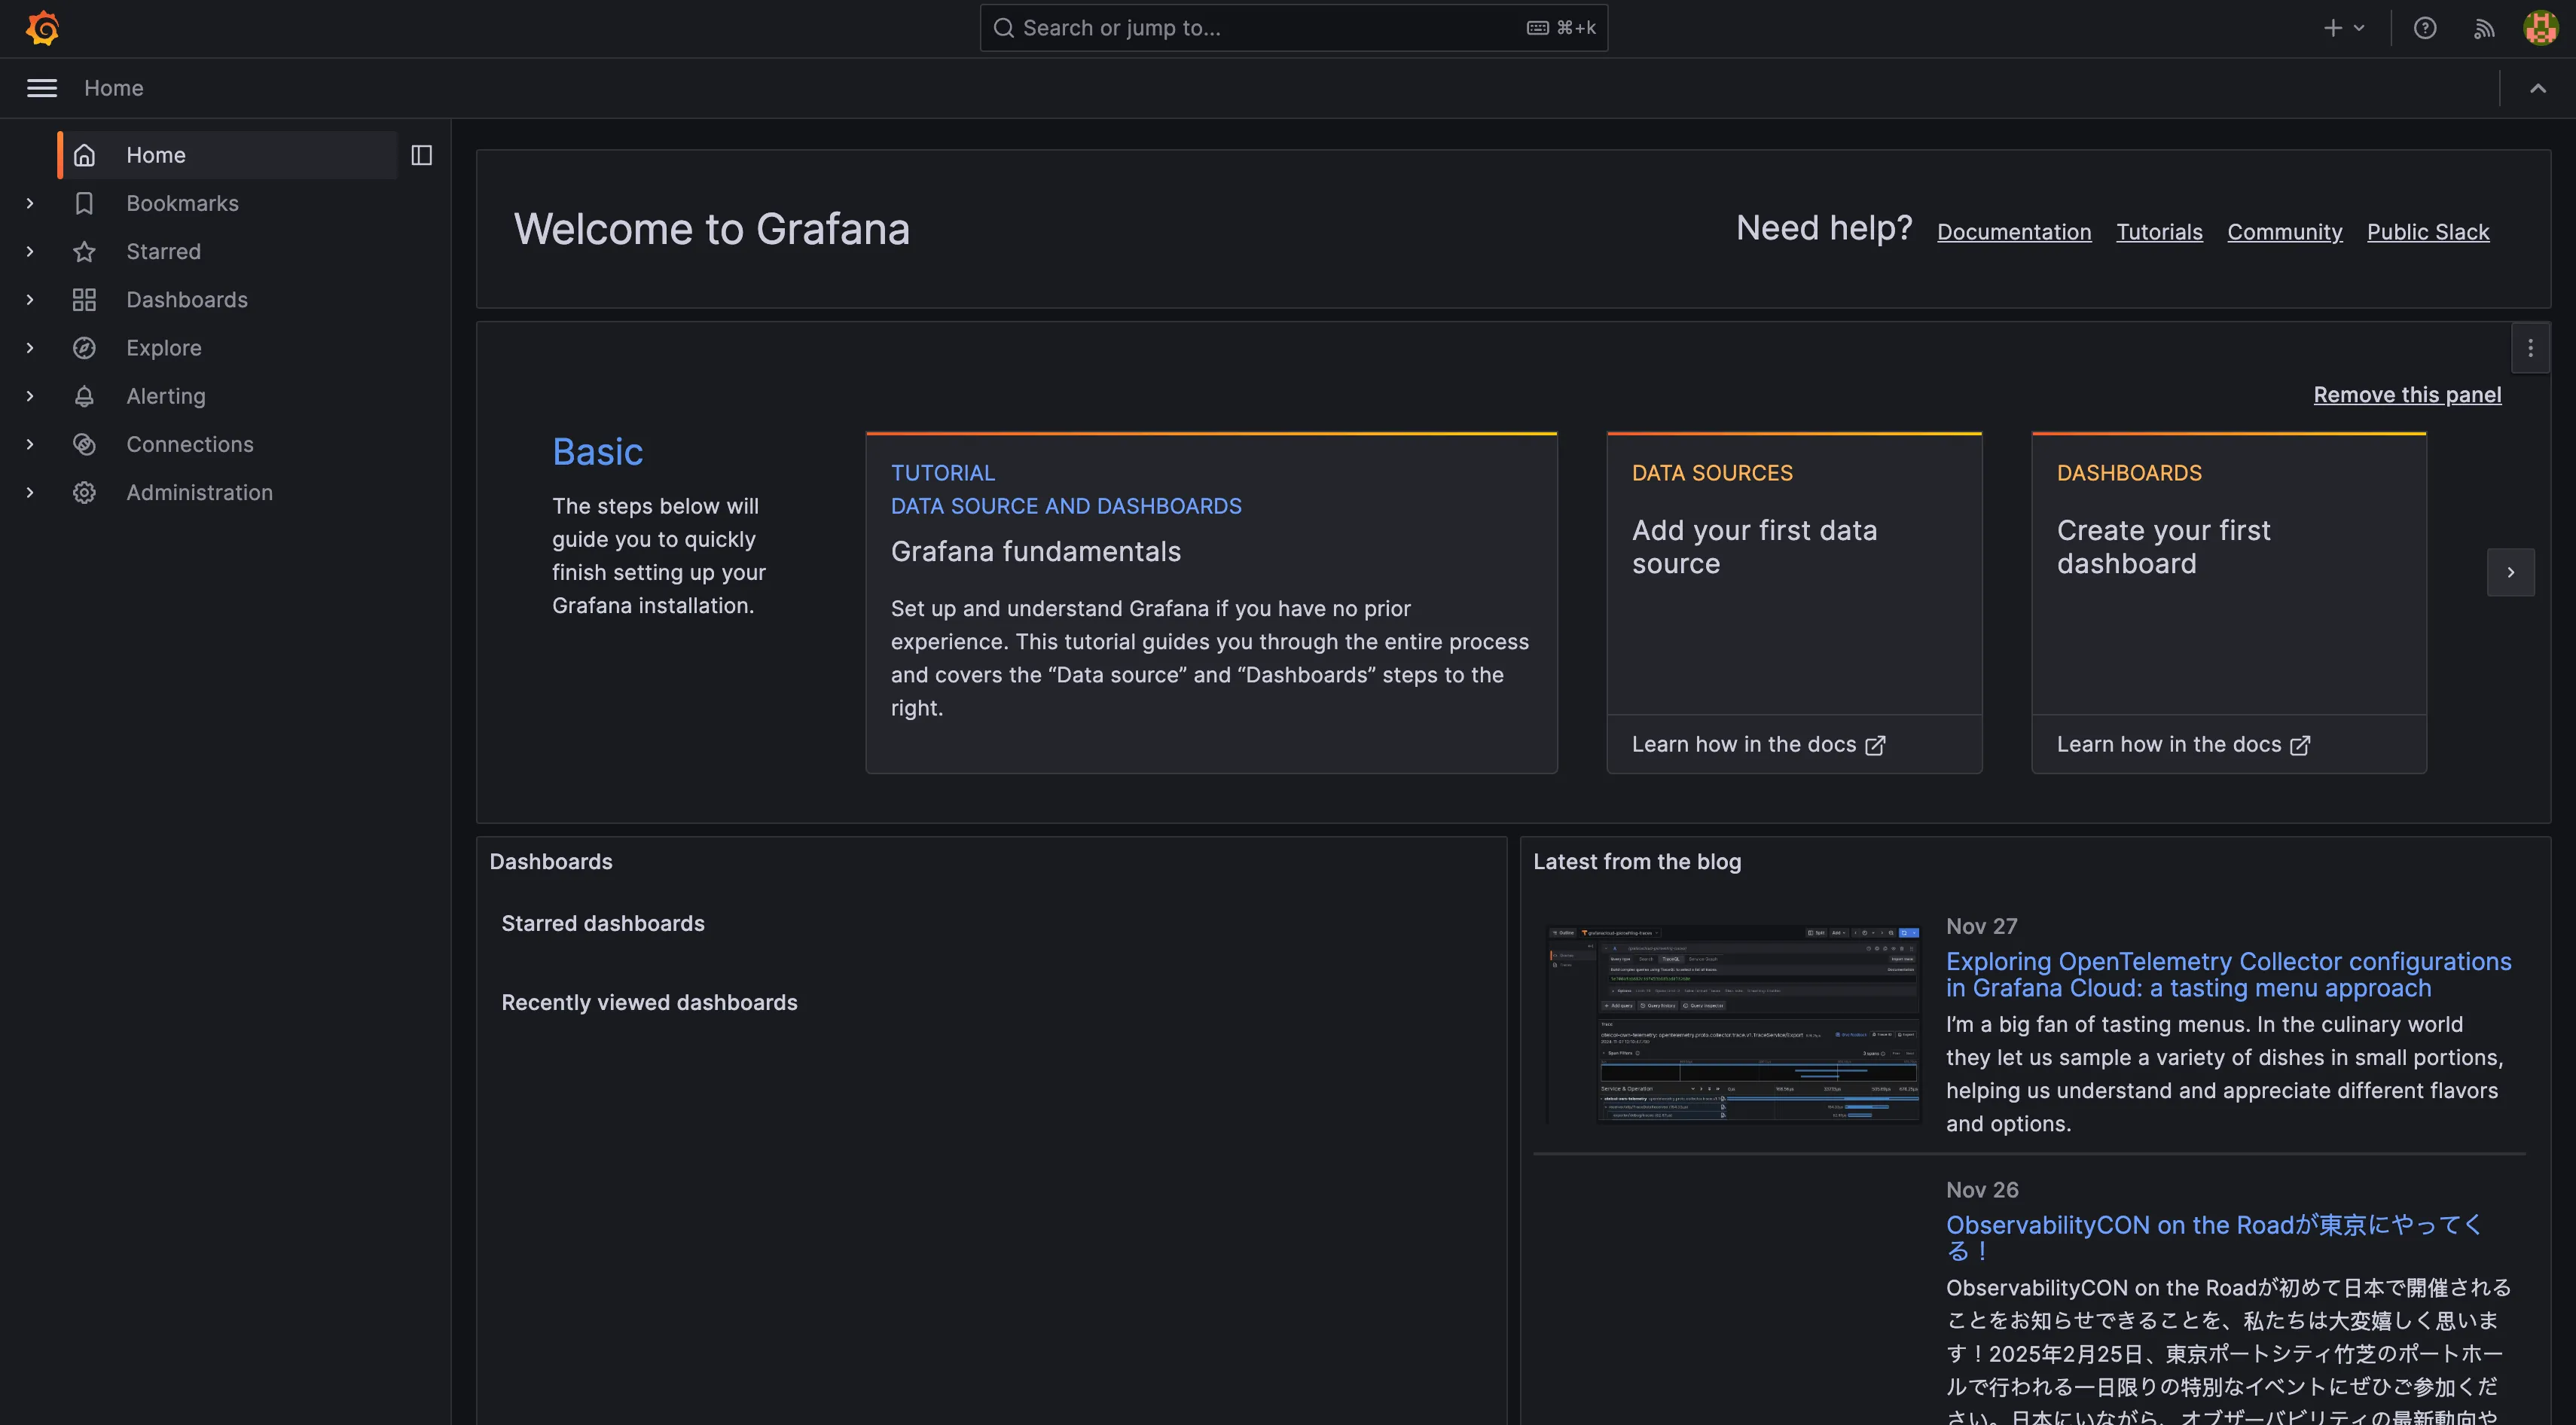Undock the sidebar menu panel
This screenshot has width=2576, height=1425.
point(421,155)
